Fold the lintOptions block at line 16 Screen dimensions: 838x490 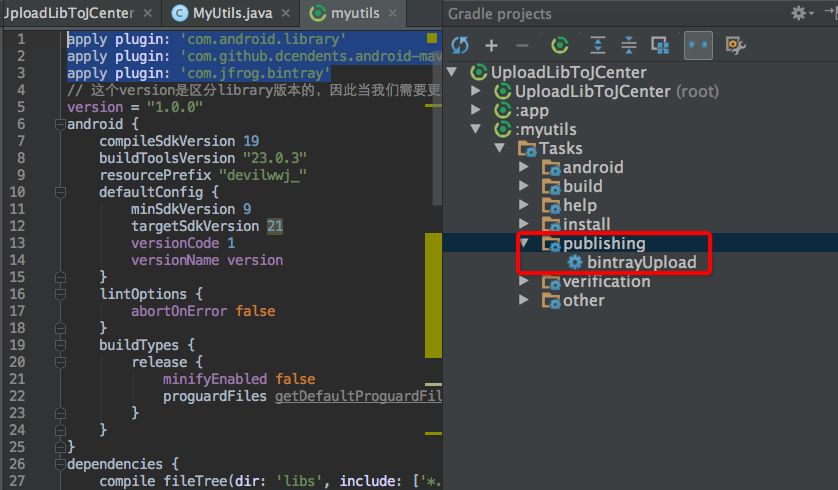(x=60, y=294)
